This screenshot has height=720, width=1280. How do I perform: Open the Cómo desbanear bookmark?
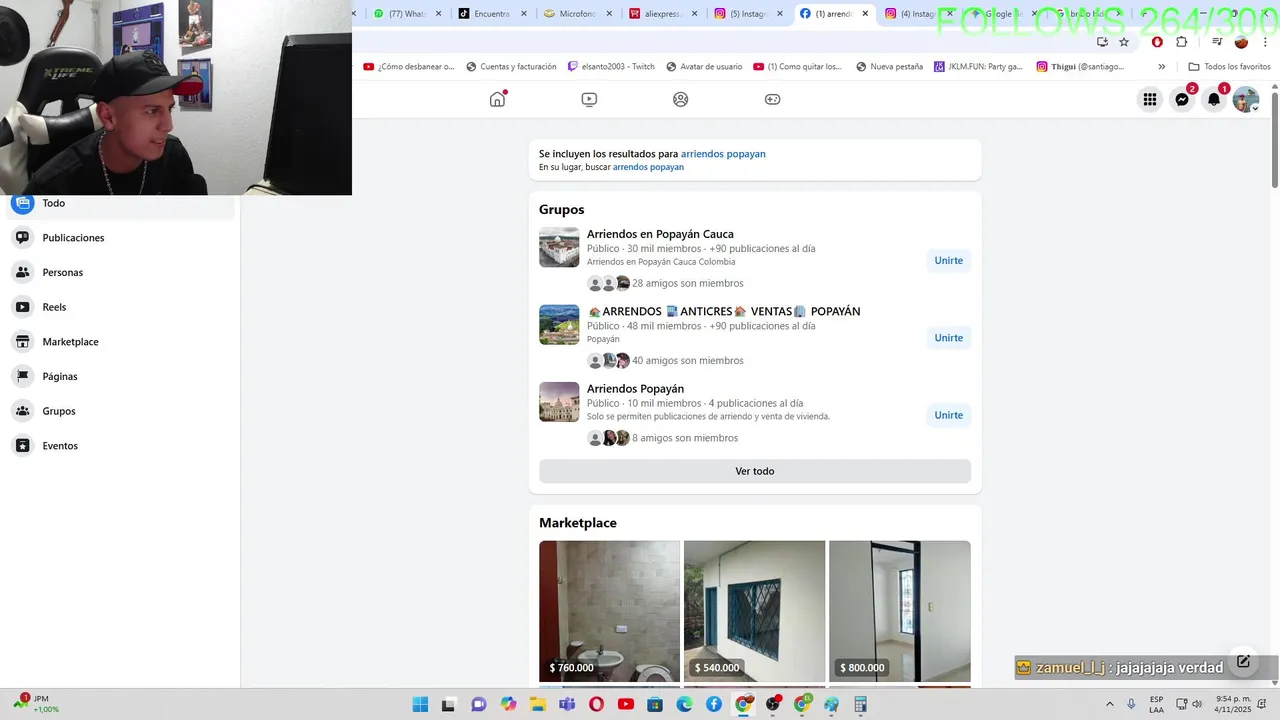pyautogui.click(x=408, y=67)
